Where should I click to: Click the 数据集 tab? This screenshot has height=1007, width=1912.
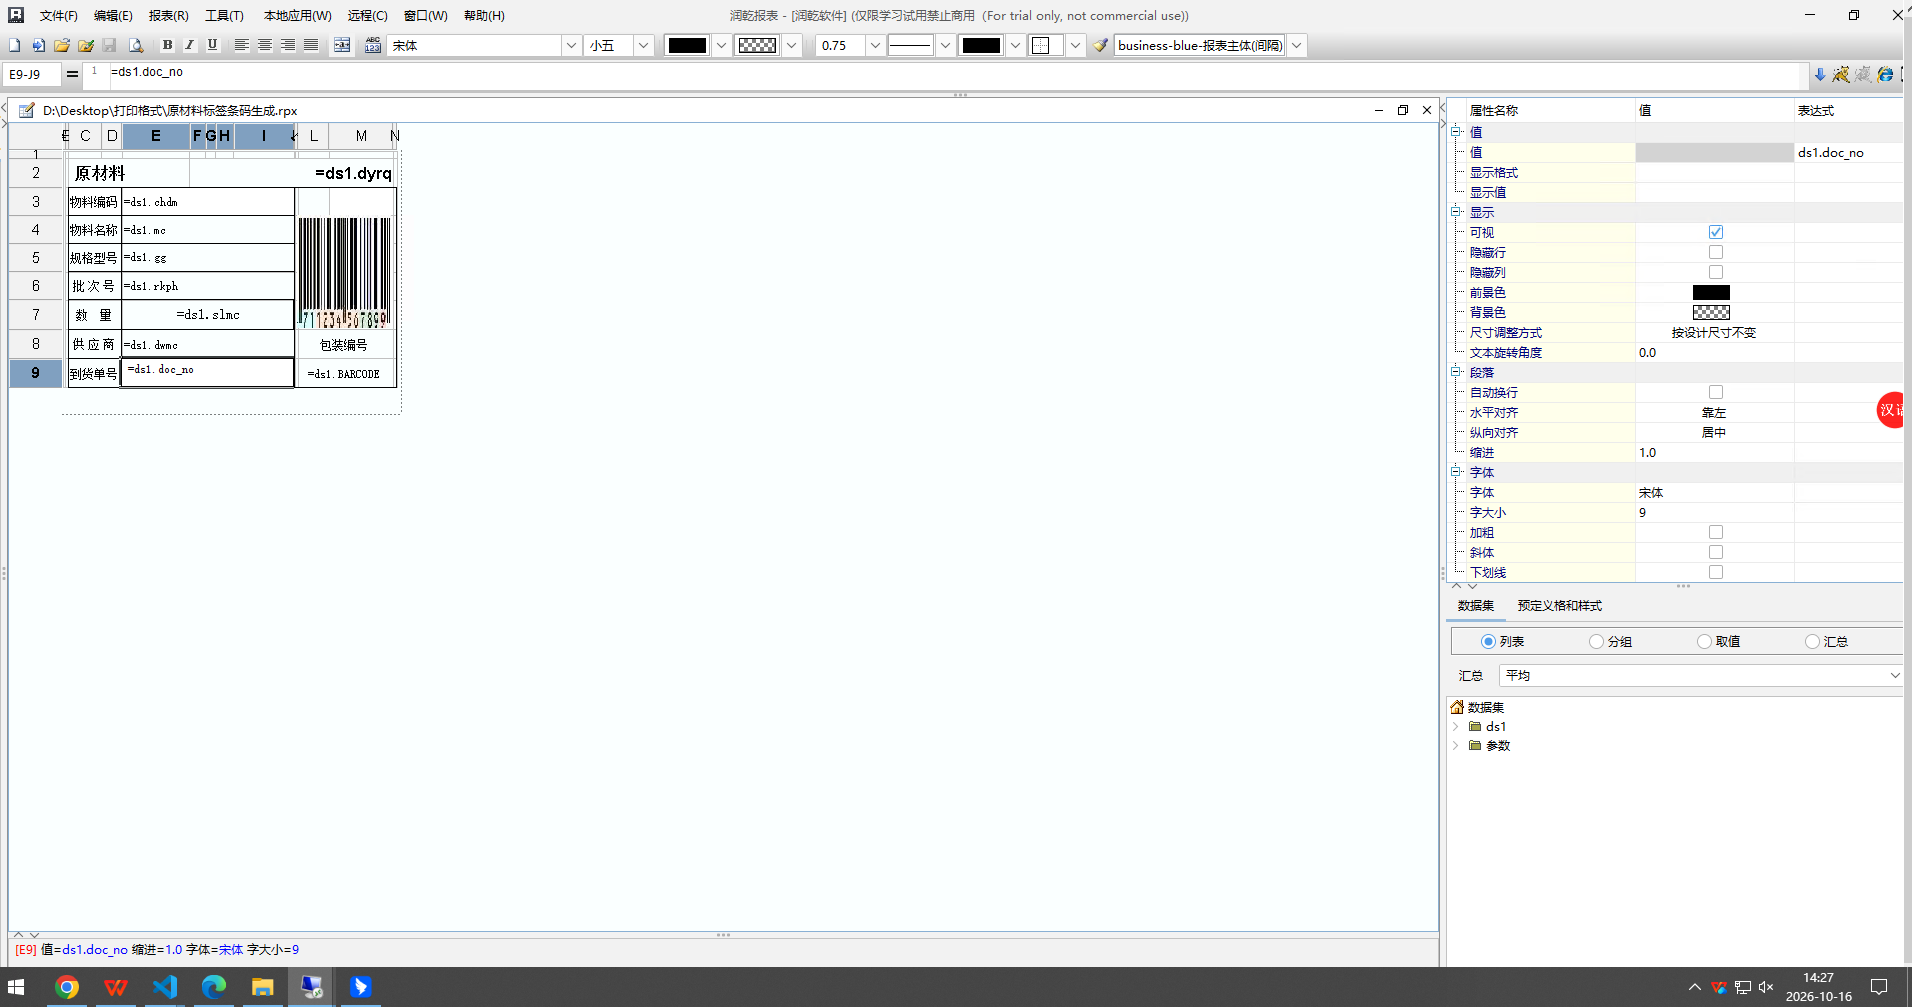click(x=1476, y=606)
